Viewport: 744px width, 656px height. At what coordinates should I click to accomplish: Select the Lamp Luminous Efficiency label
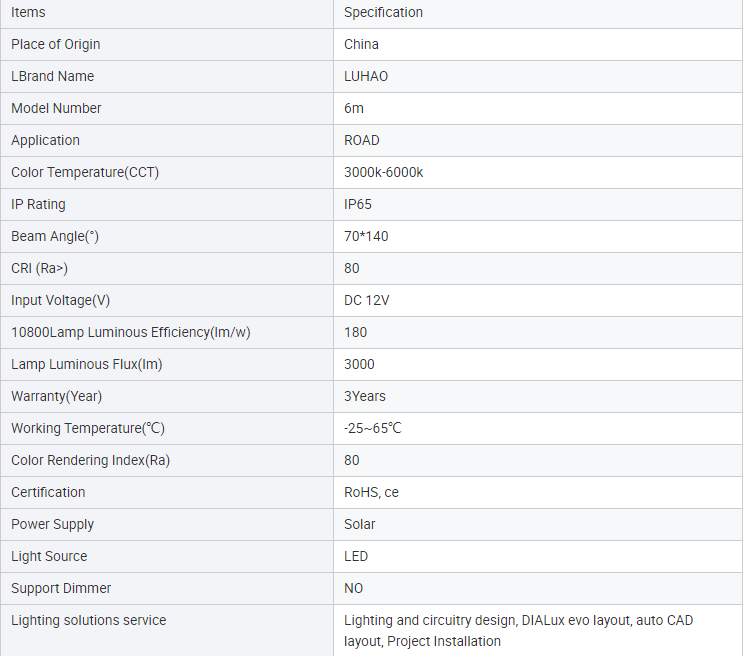pyautogui.click(x=130, y=333)
